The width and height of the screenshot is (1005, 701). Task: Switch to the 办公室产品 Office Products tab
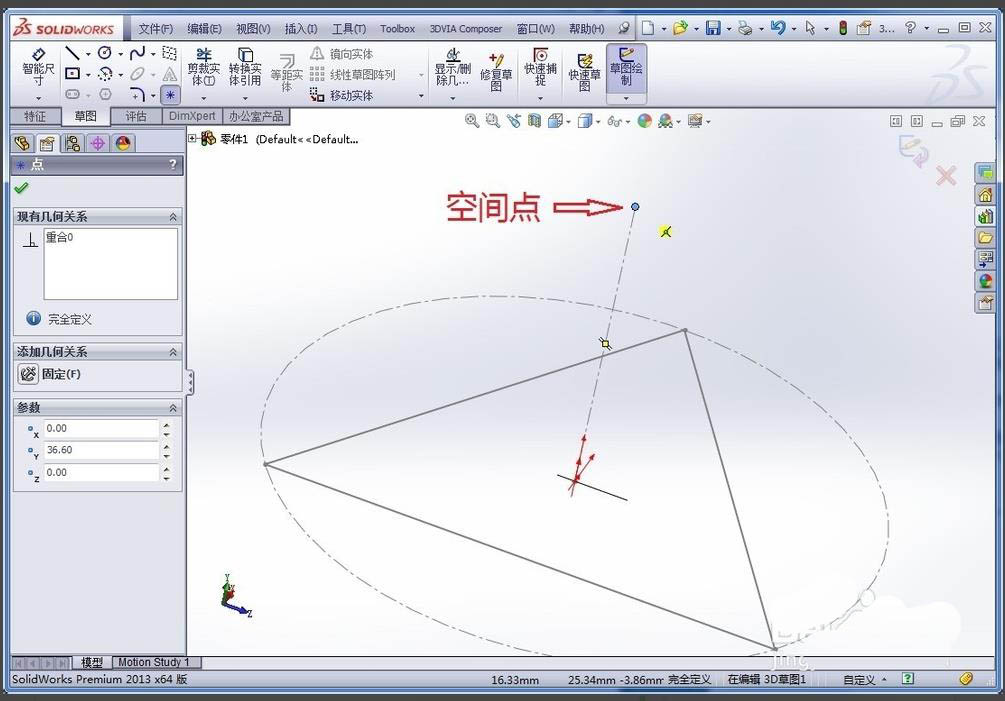256,116
